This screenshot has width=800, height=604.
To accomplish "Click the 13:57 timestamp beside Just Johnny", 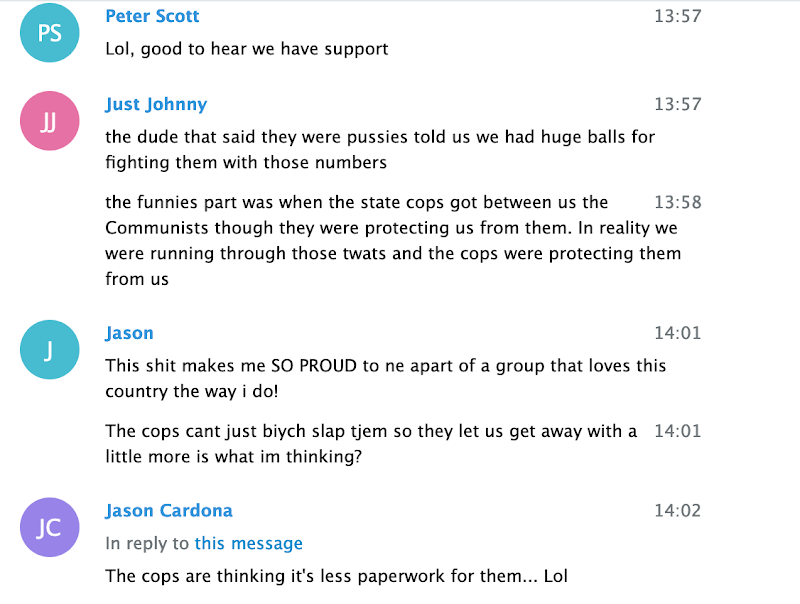I will (677, 104).
